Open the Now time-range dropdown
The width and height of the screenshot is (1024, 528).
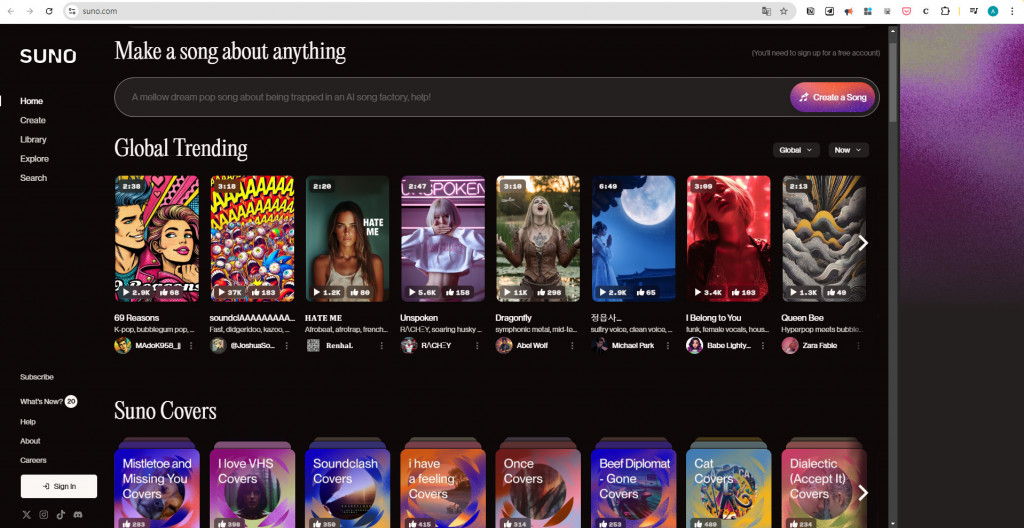(x=848, y=150)
